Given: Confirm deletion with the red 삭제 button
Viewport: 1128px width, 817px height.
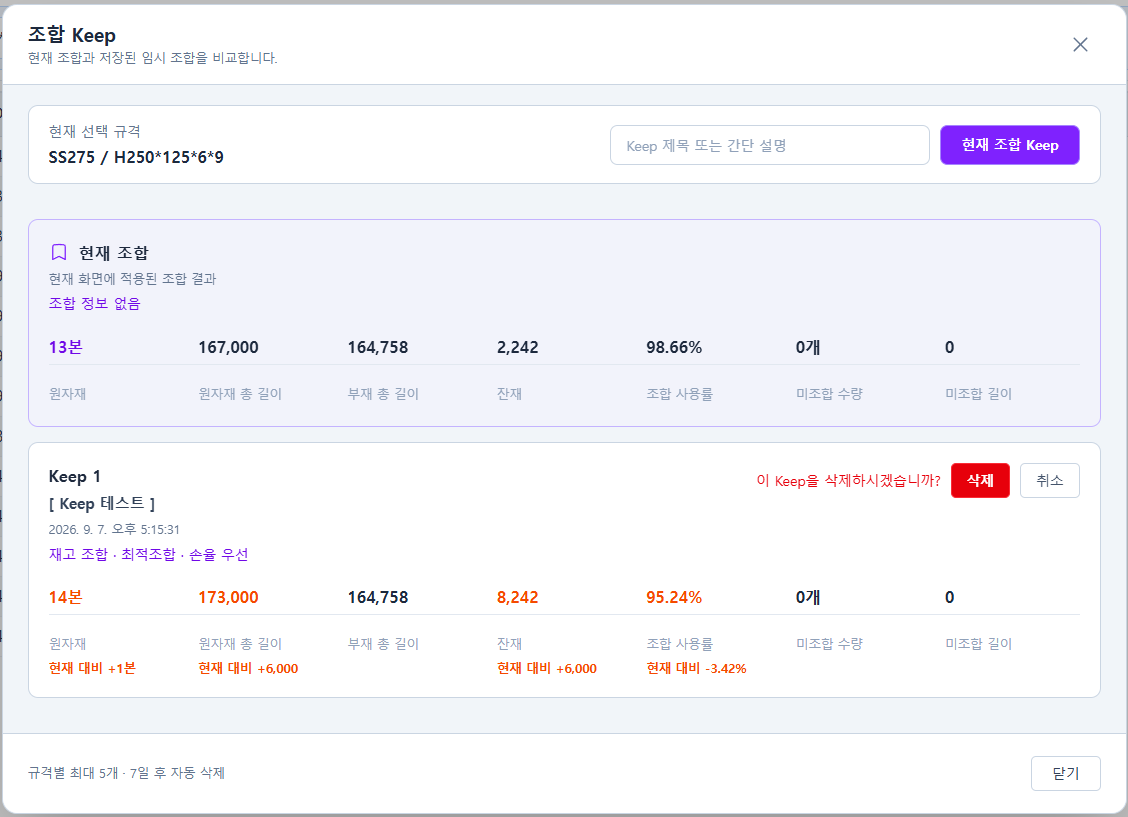Looking at the screenshot, I should pos(980,480).
